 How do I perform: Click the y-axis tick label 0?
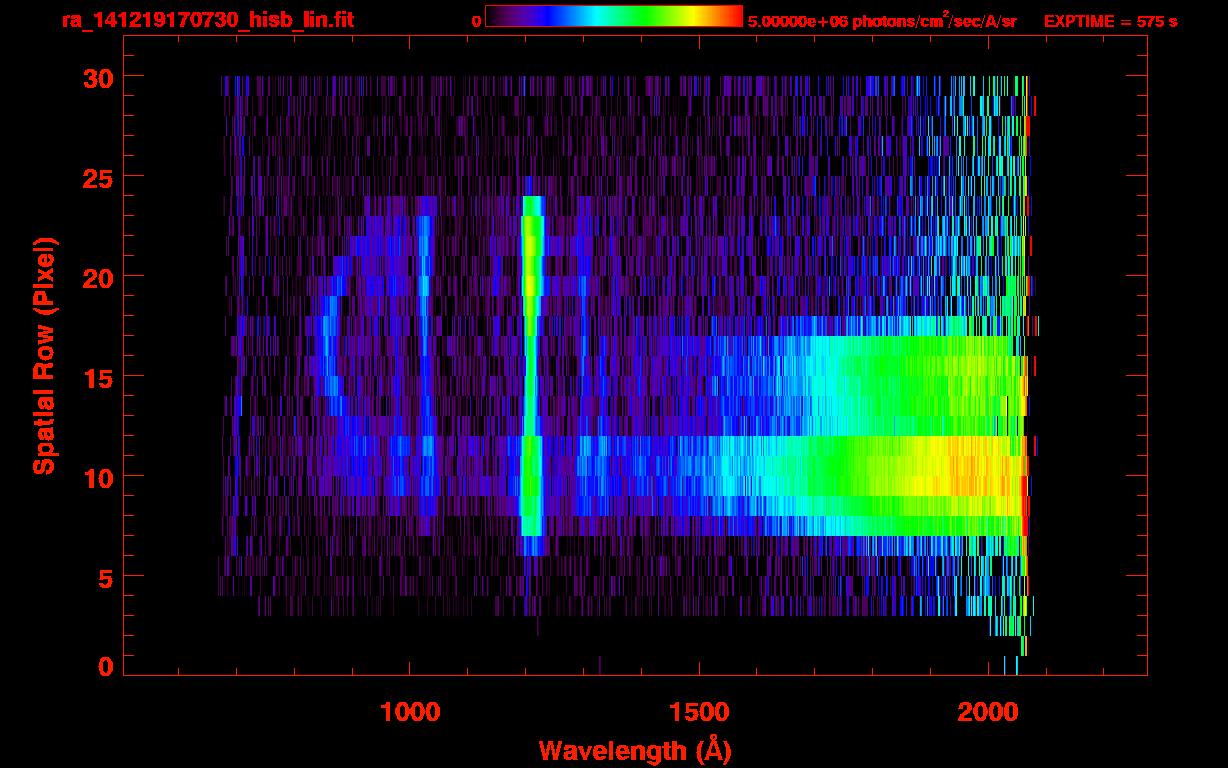click(104, 666)
